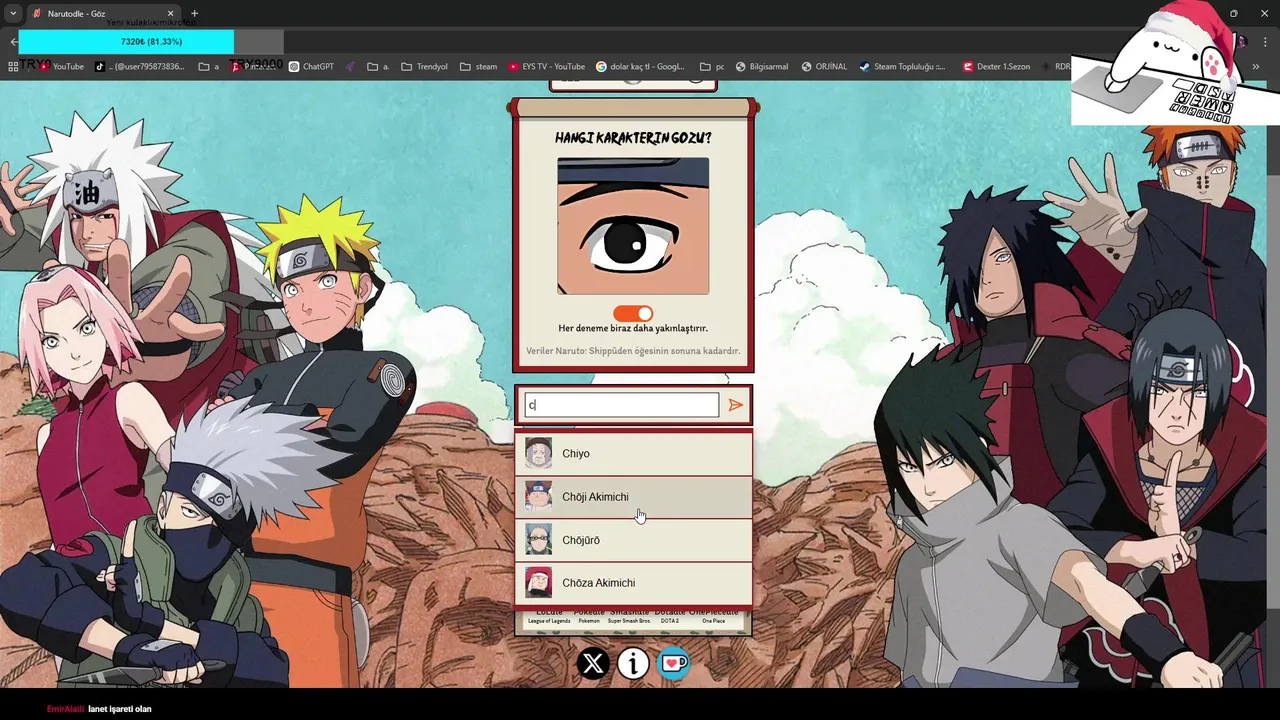
Task: Show more bookmarks with the chevron
Action: point(1255,67)
